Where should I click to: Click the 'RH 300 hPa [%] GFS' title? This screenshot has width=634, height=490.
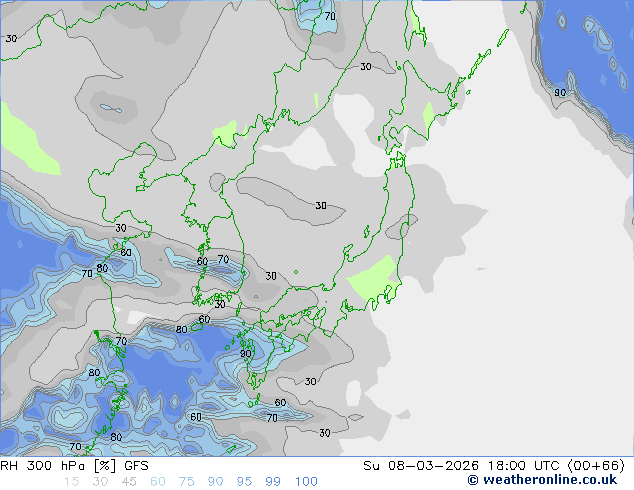pyautogui.click(x=74, y=466)
